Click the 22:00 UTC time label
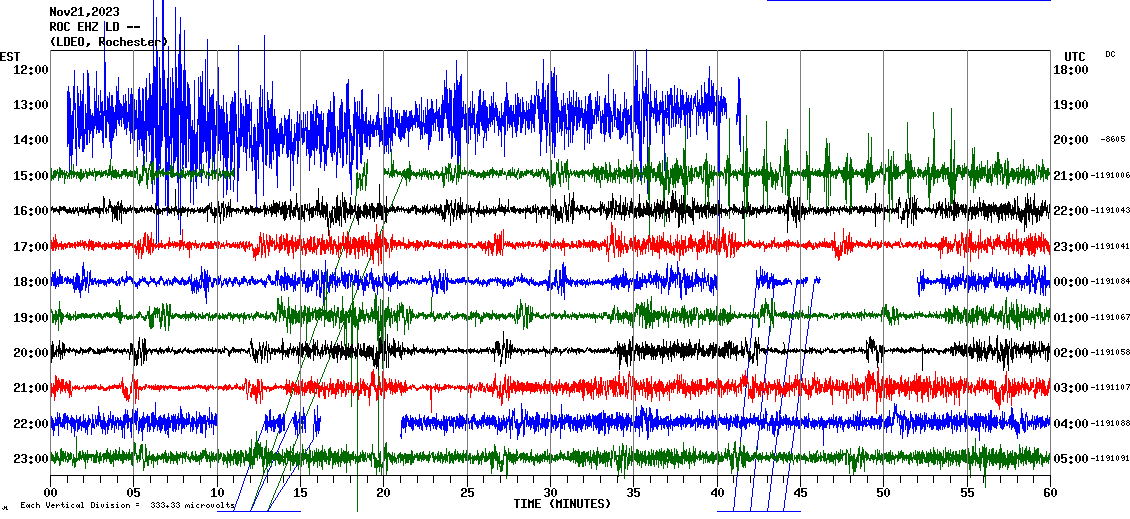Viewport: 1130px width, 519px height. (1071, 210)
